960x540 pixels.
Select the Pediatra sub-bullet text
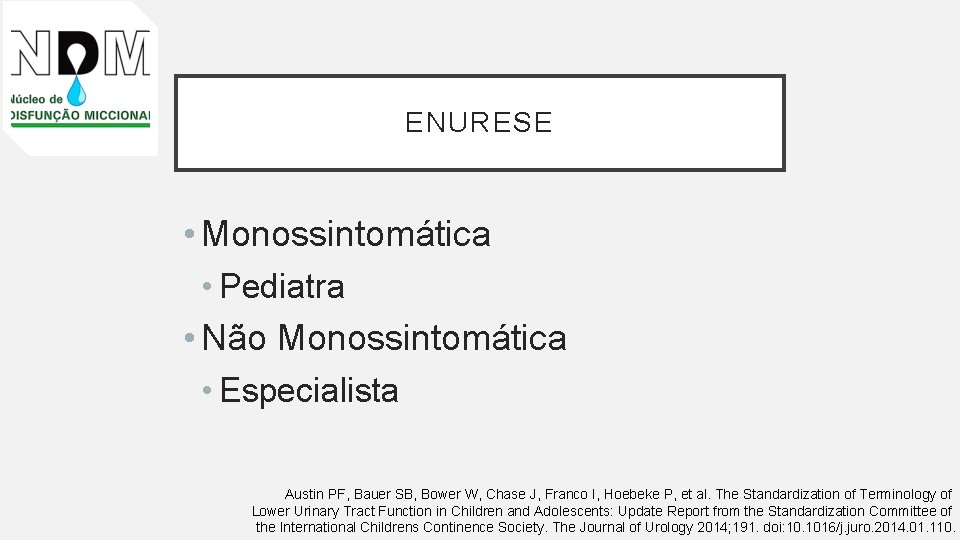click(282, 286)
